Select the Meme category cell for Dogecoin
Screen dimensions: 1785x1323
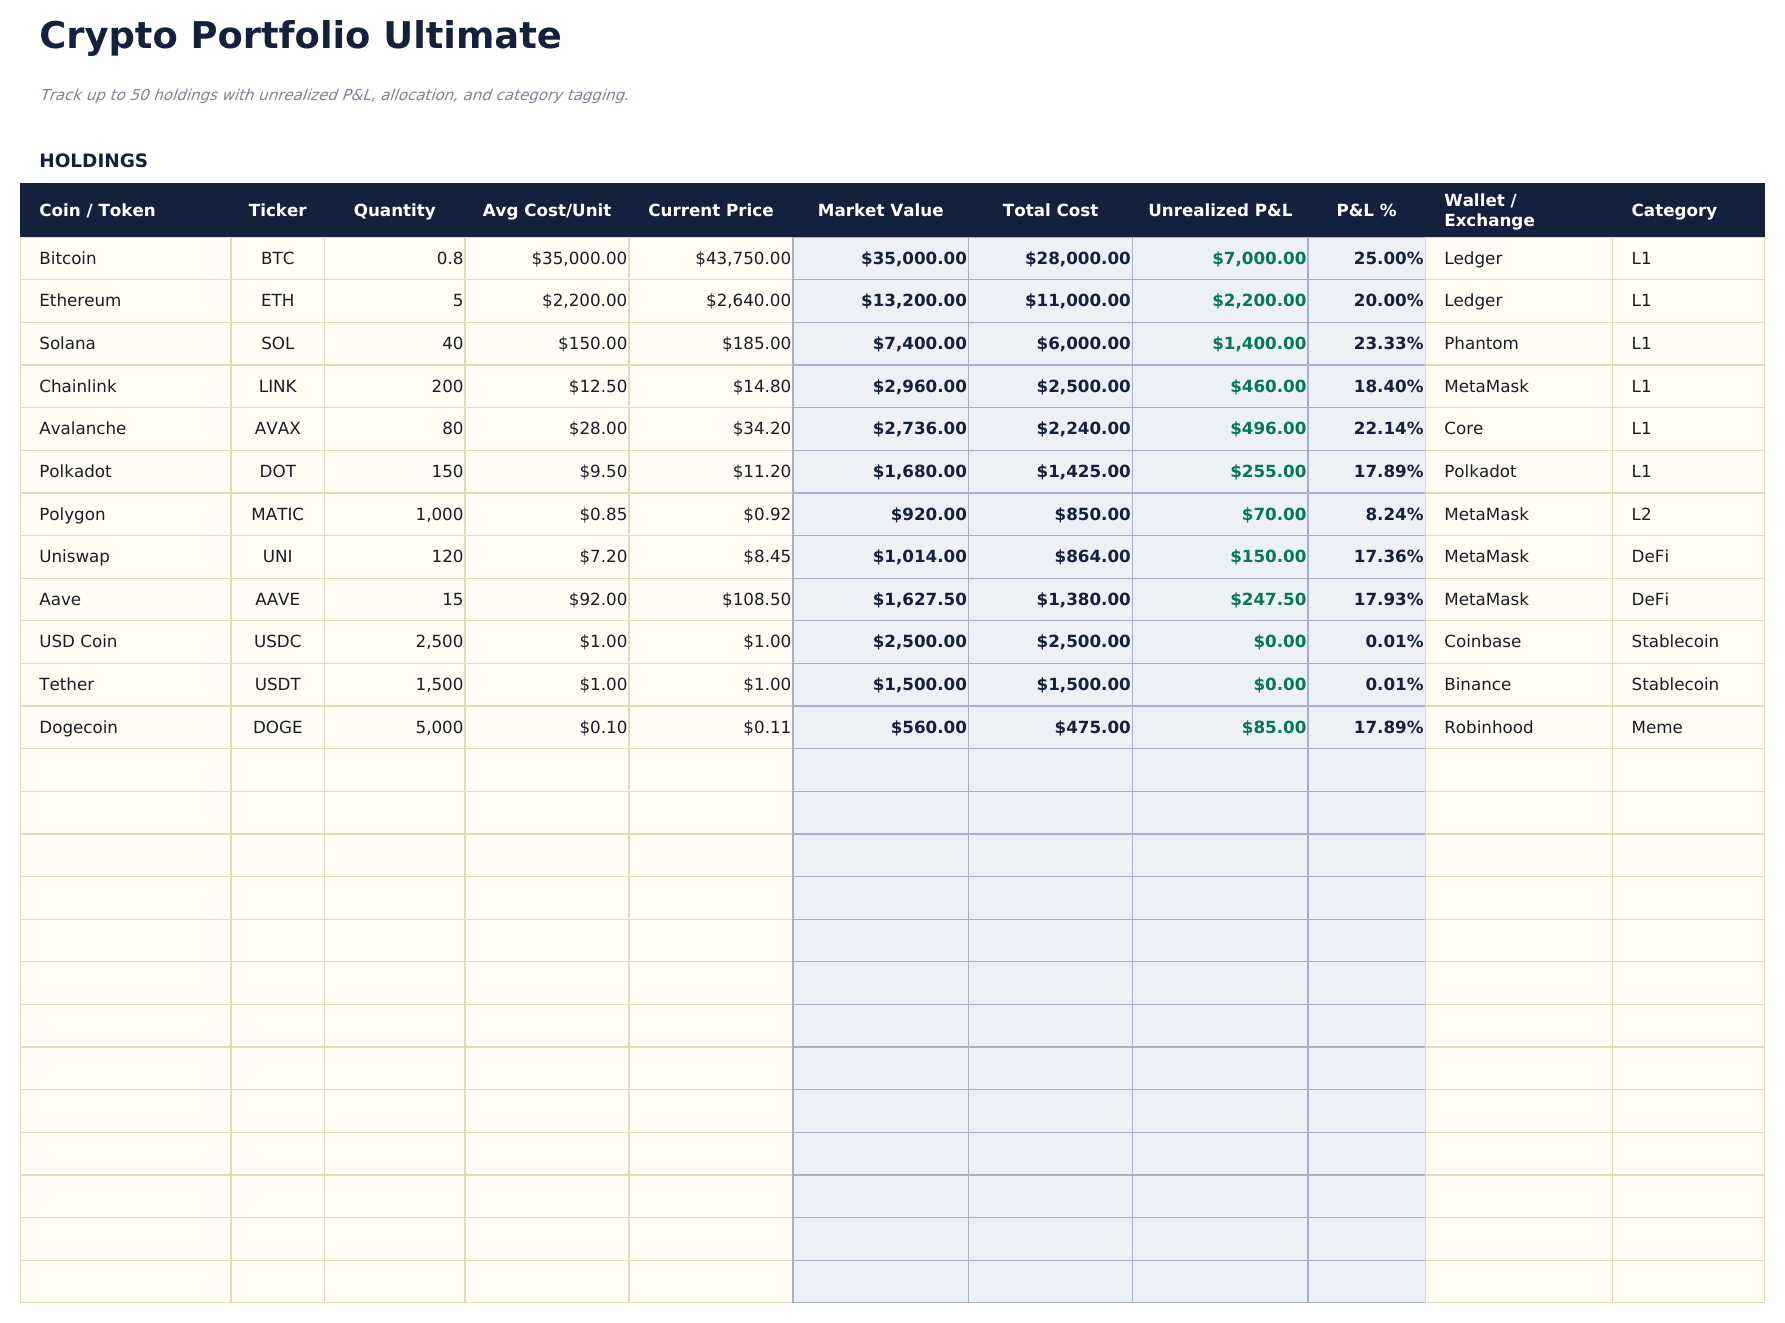click(1656, 727)
